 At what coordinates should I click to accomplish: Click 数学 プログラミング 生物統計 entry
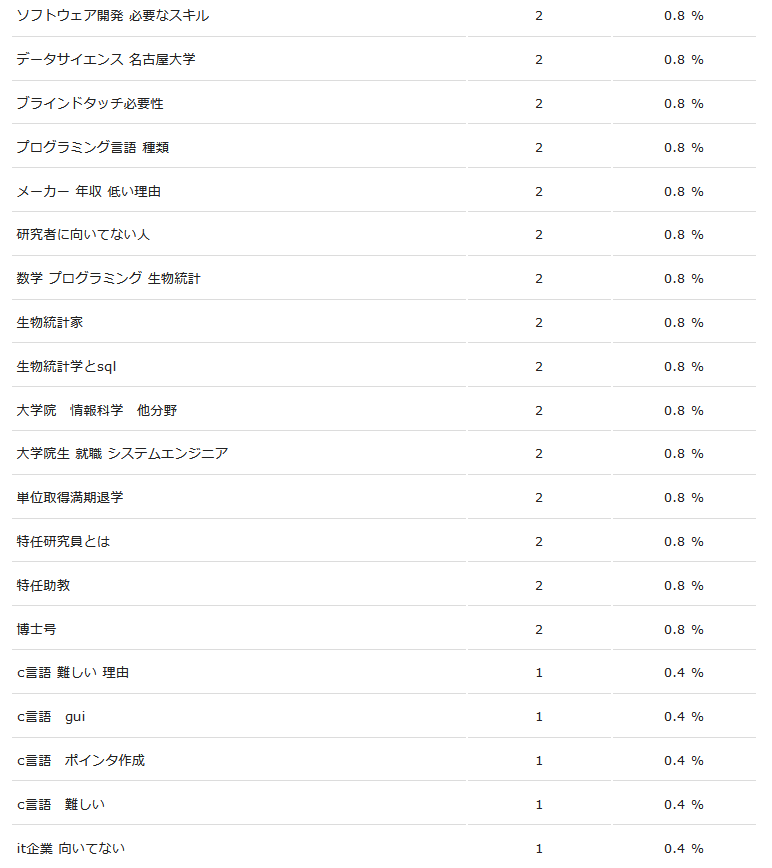[108, 278]
